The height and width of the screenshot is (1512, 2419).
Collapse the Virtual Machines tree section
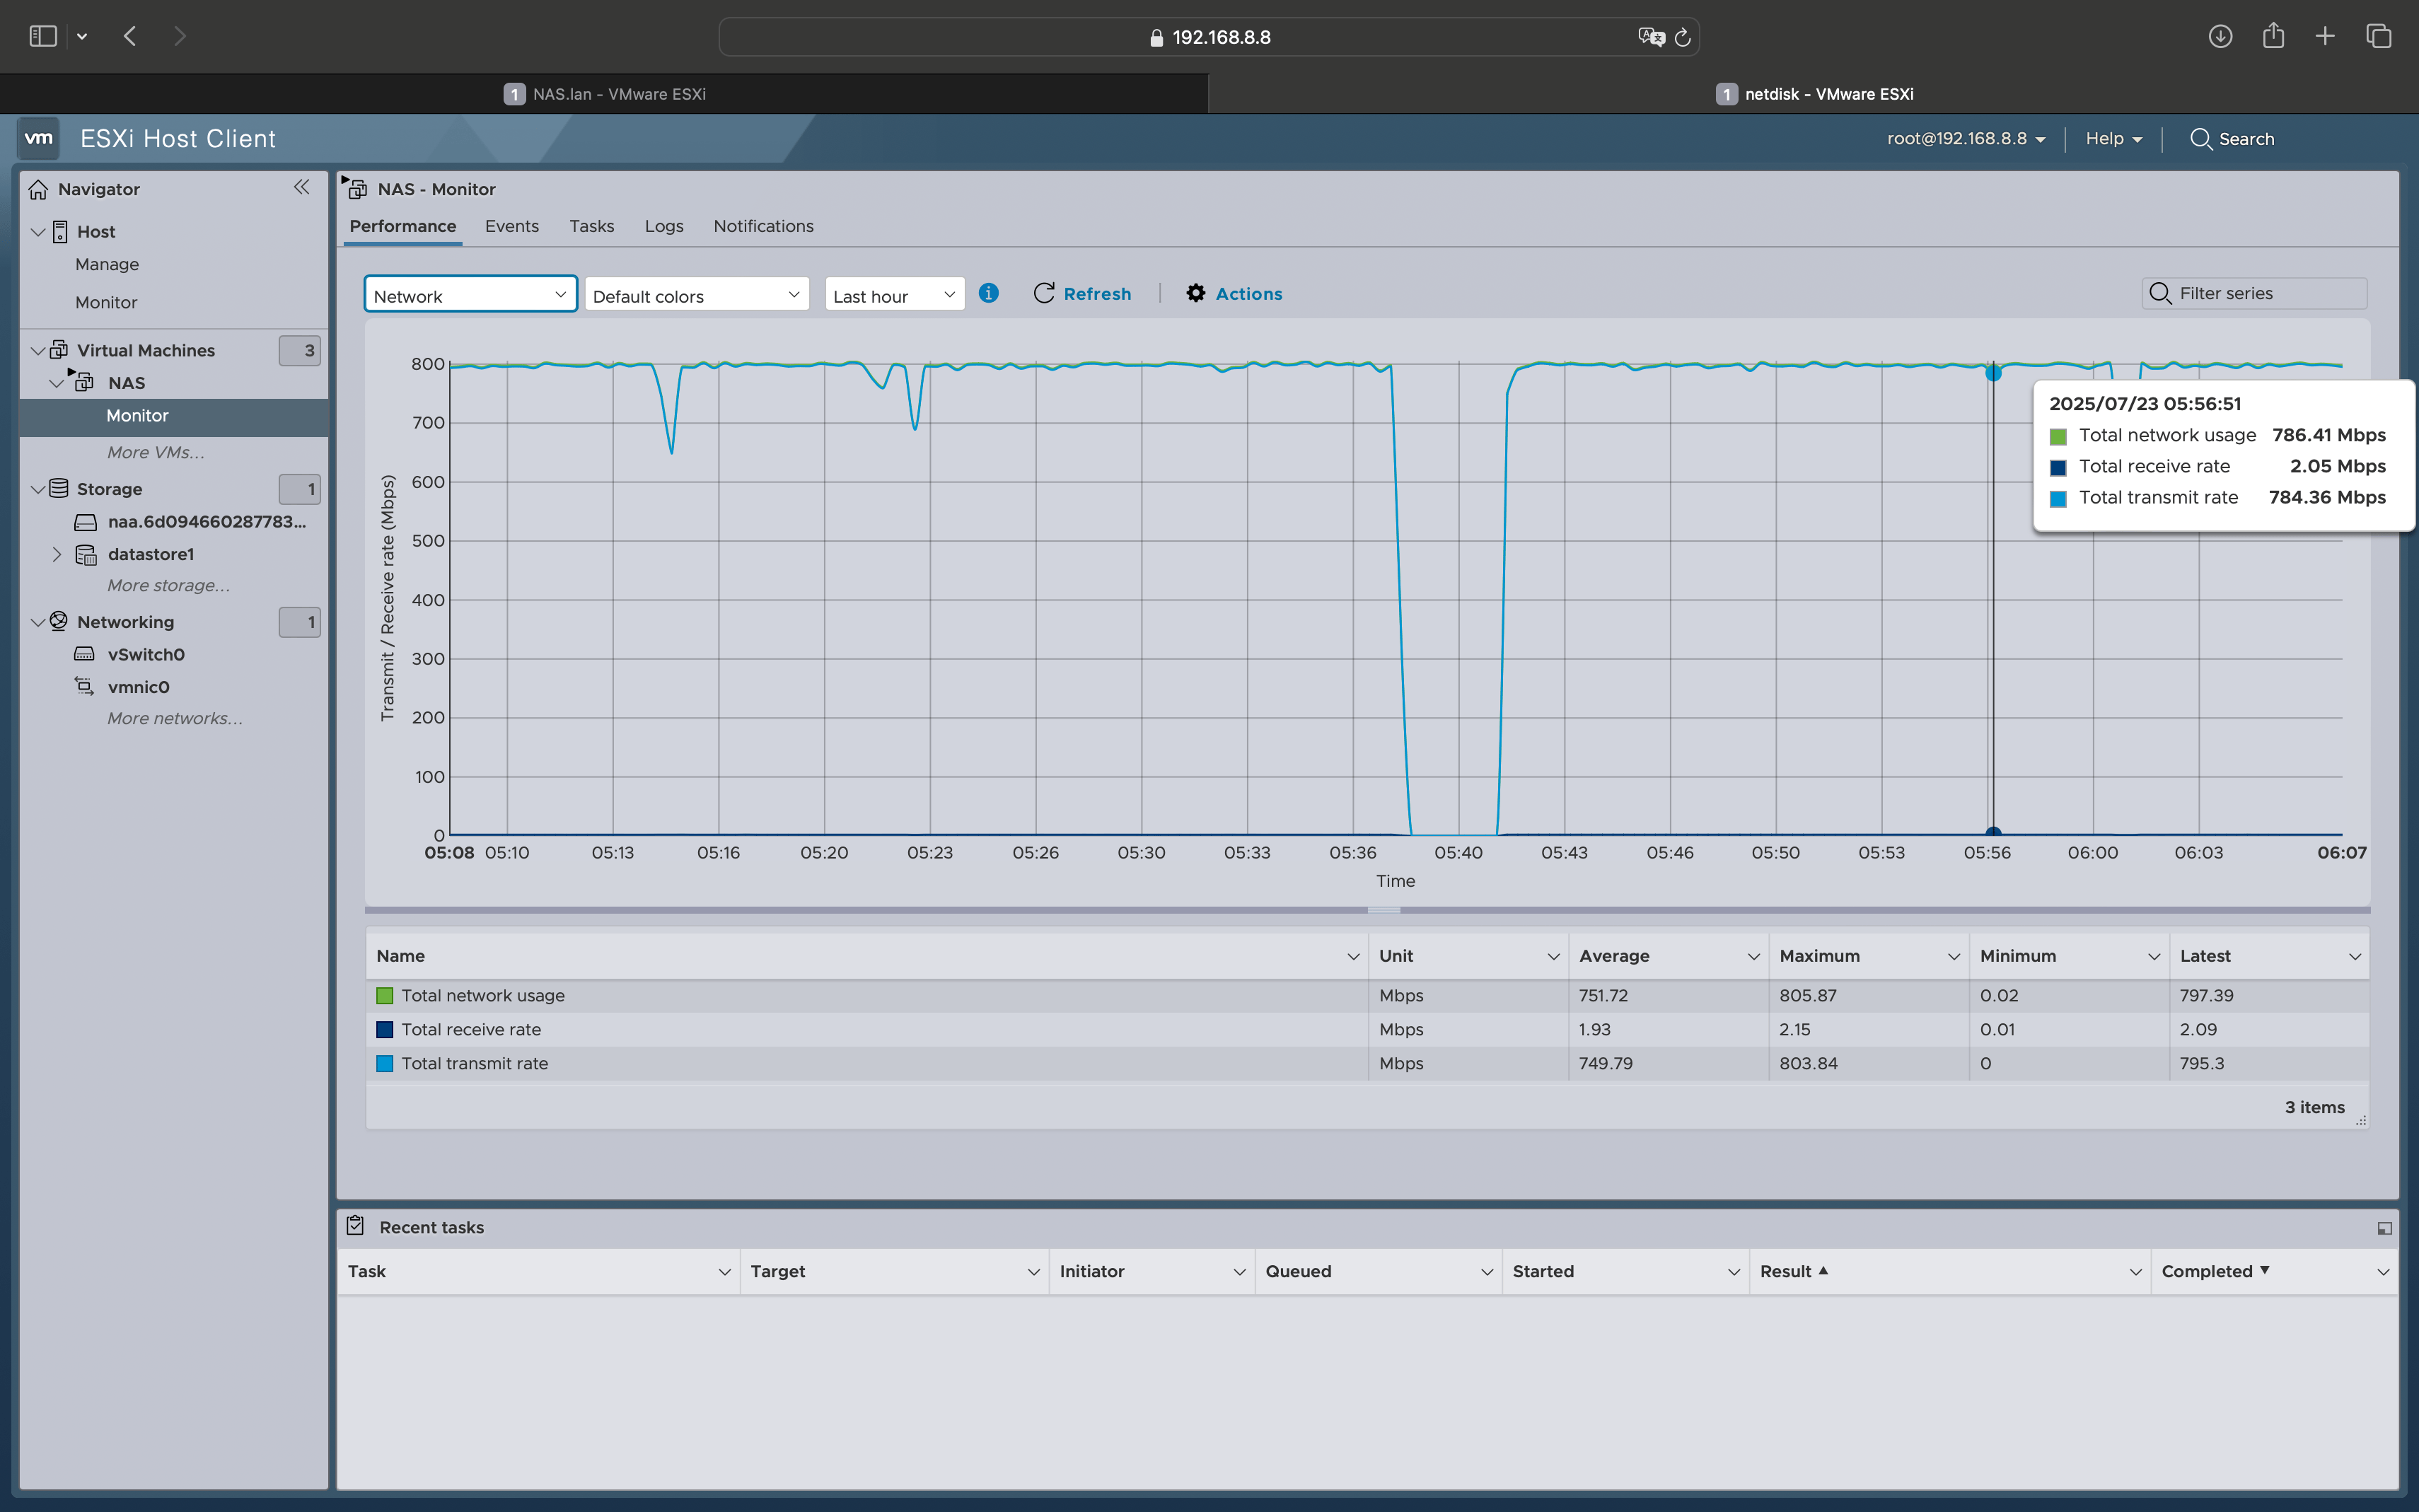pyautogui.click(x=38, y=350)
